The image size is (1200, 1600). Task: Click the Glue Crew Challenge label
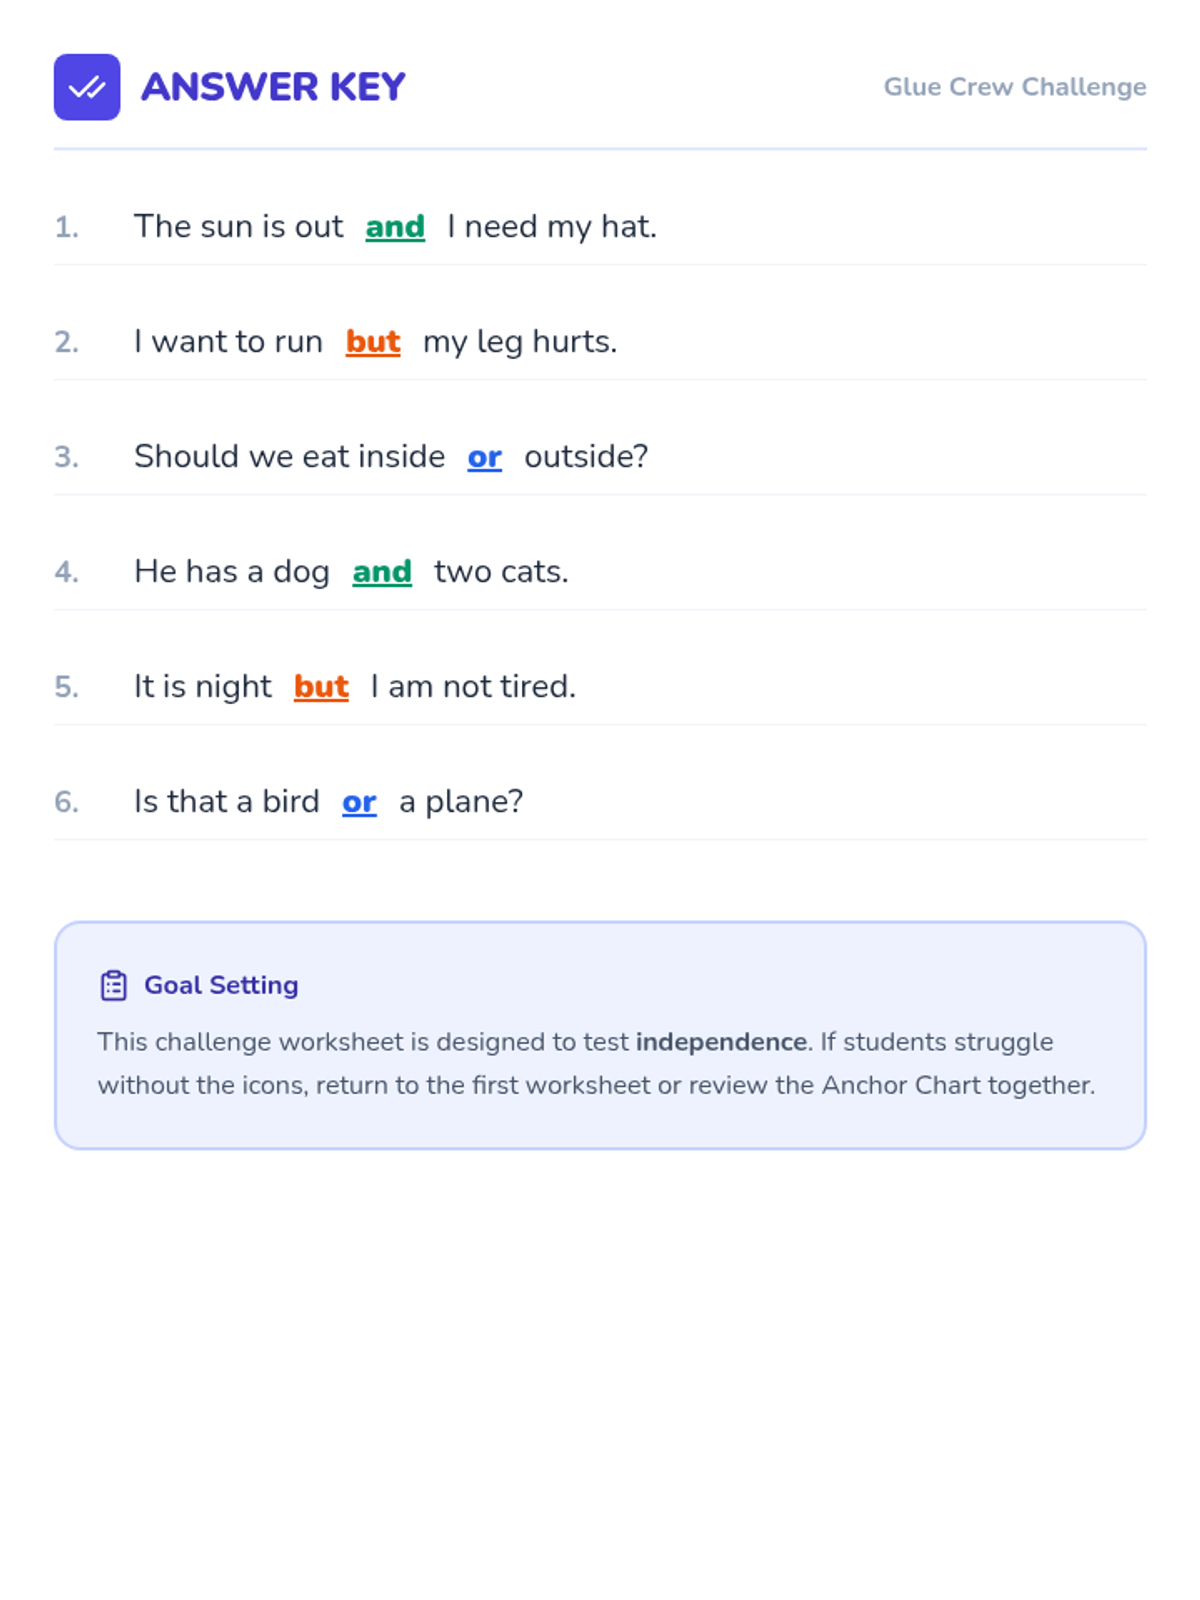click(x=1015, y=87)
